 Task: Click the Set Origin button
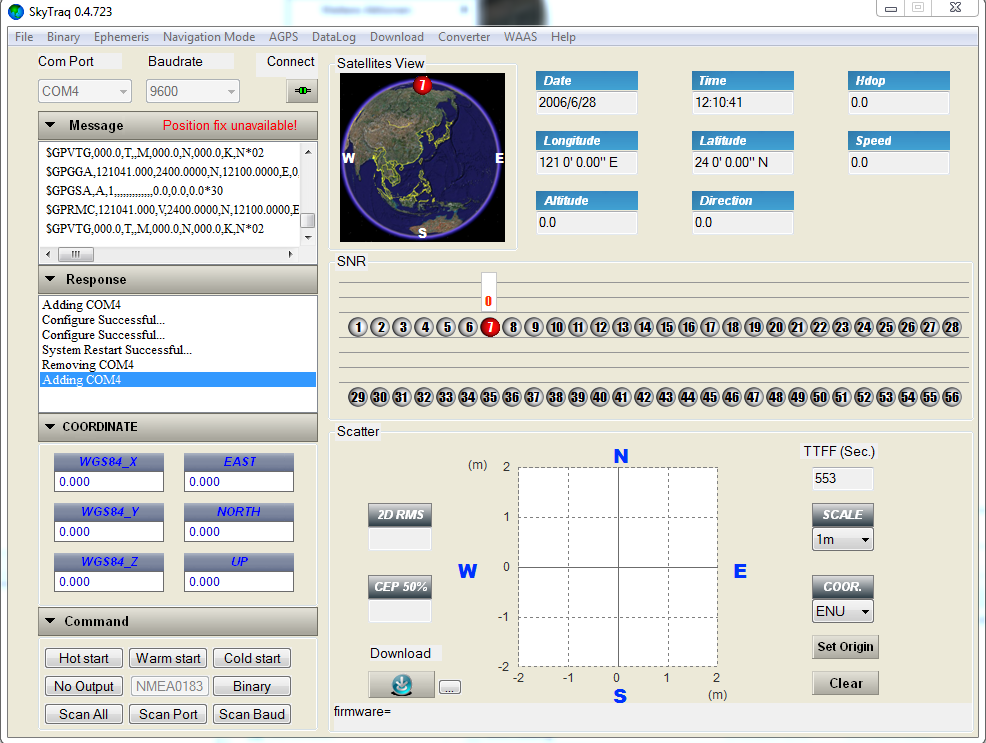pos(845,647)
